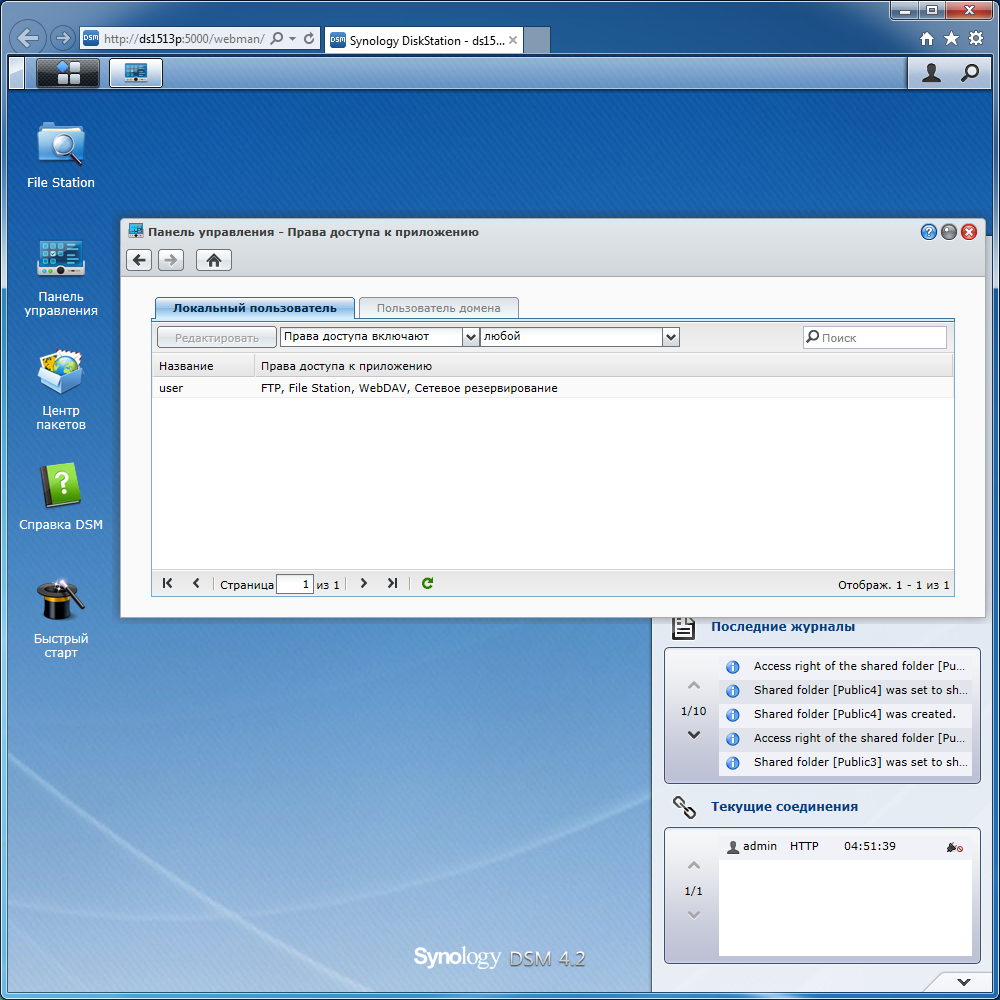Screen dimensions: 1000x1000
Task: Go to next page of user list
Action: tap(364, 583)
